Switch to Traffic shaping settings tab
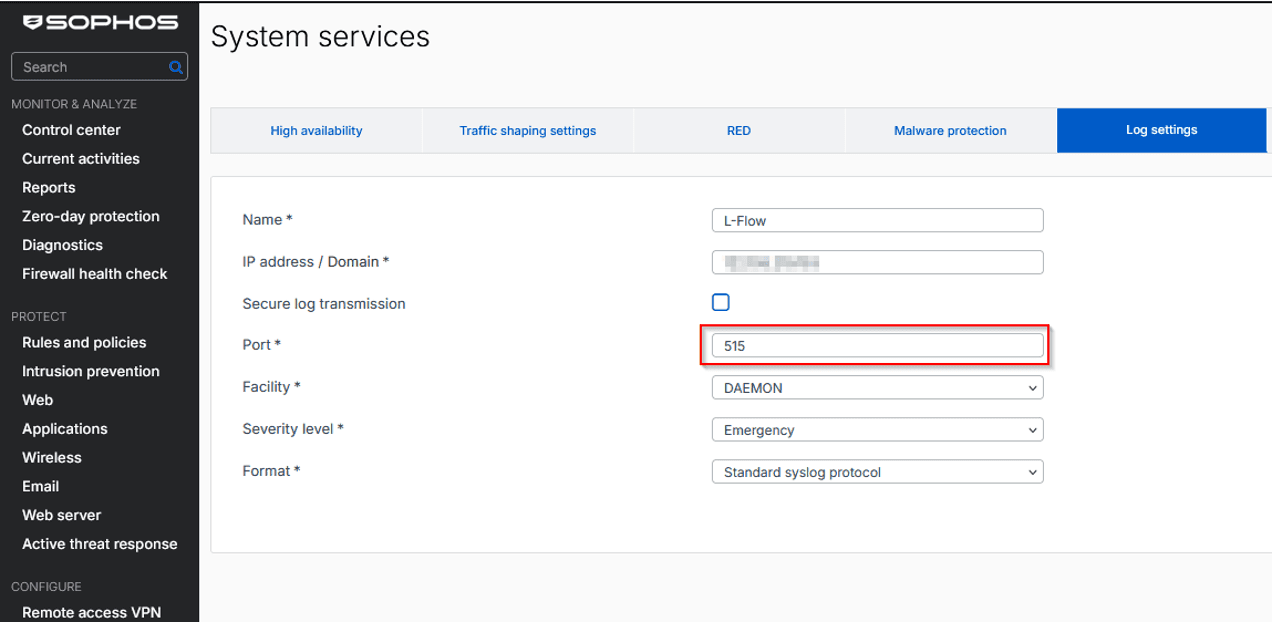The height and width of the screenshot is (622, 1272). tap(528, 131)
